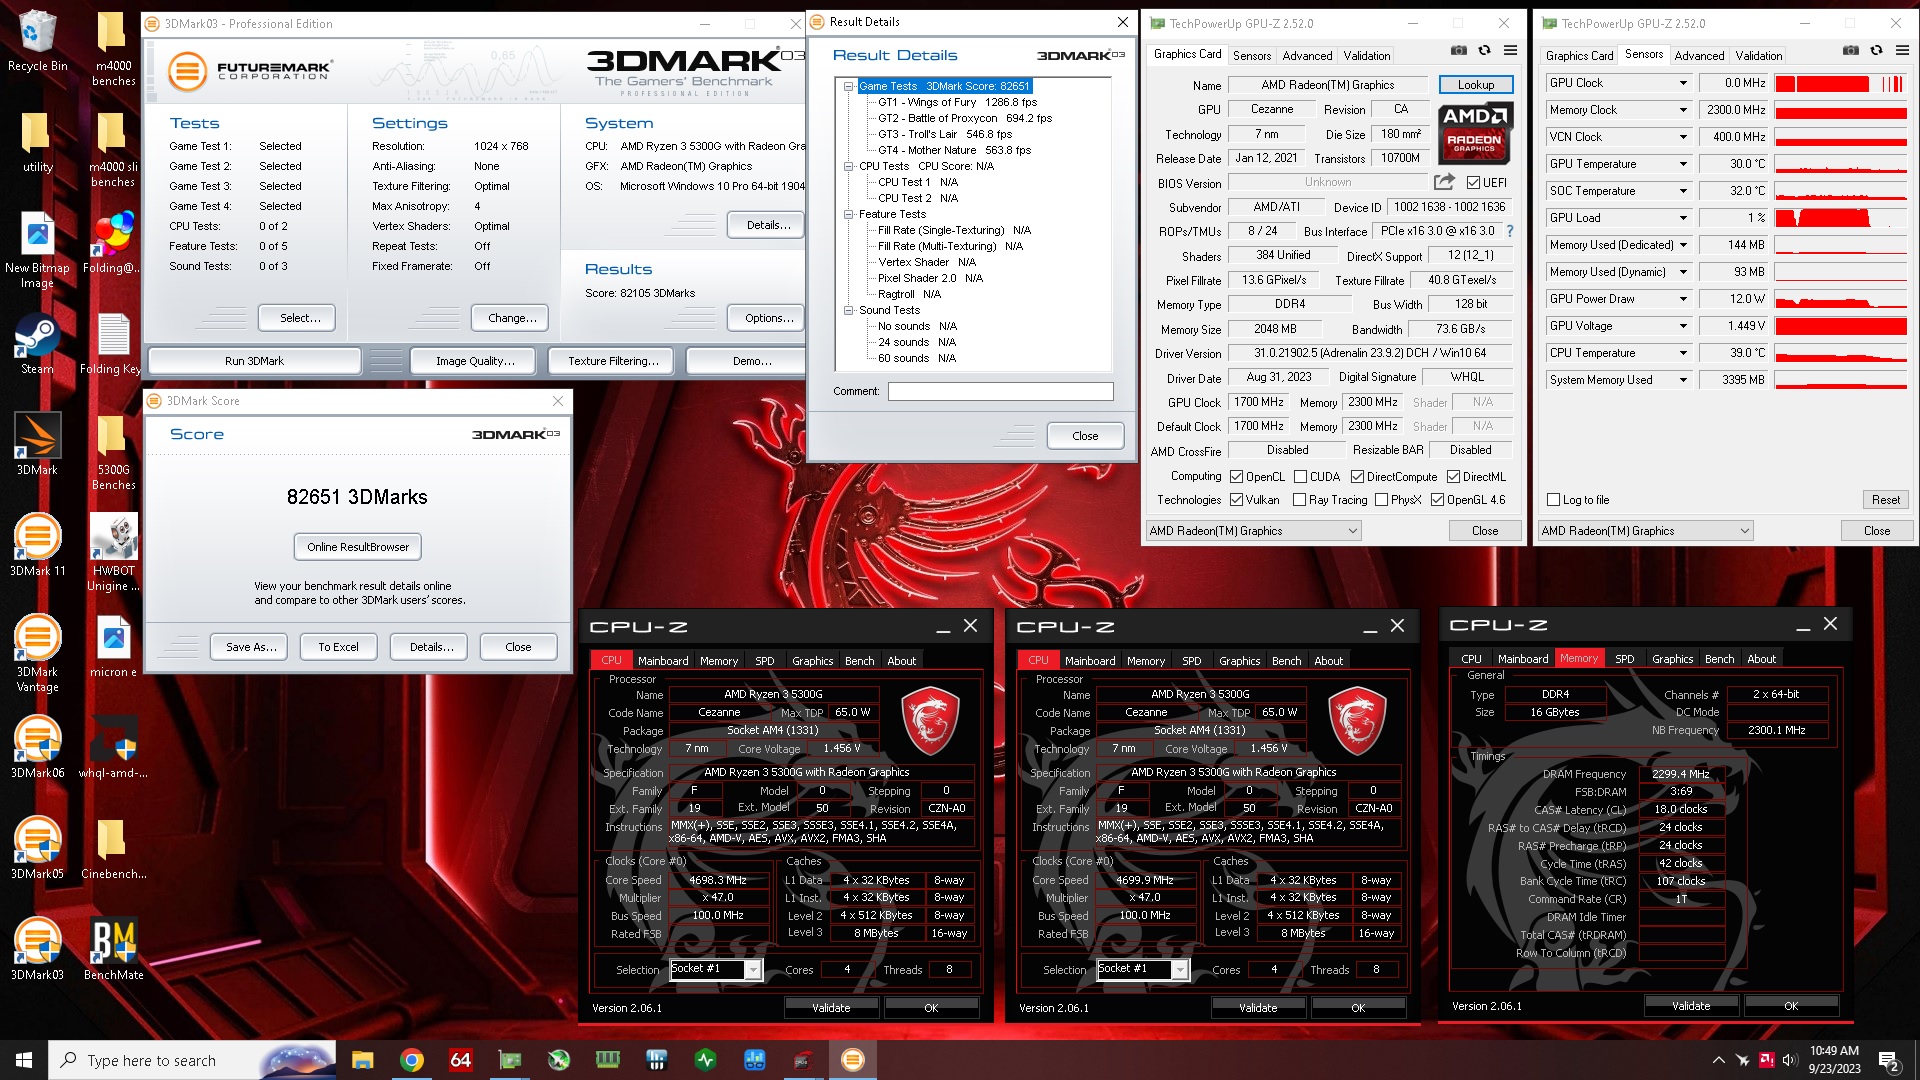1920x1080 pixels.
Task: Open the Folding@home desktop shortcut
Action: (113, 242)
